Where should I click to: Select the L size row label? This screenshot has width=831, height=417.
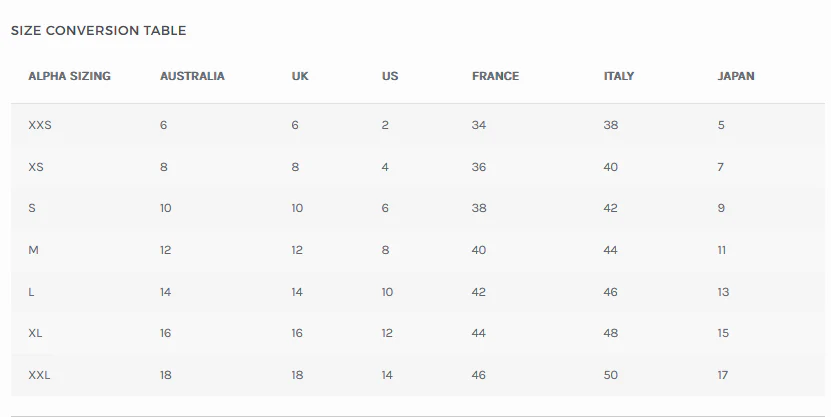click(32, 292)
